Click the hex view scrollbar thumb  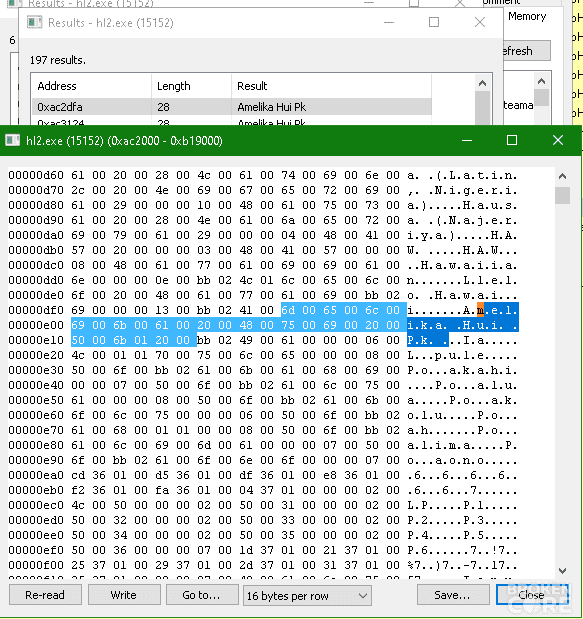[x=562, y=195]
